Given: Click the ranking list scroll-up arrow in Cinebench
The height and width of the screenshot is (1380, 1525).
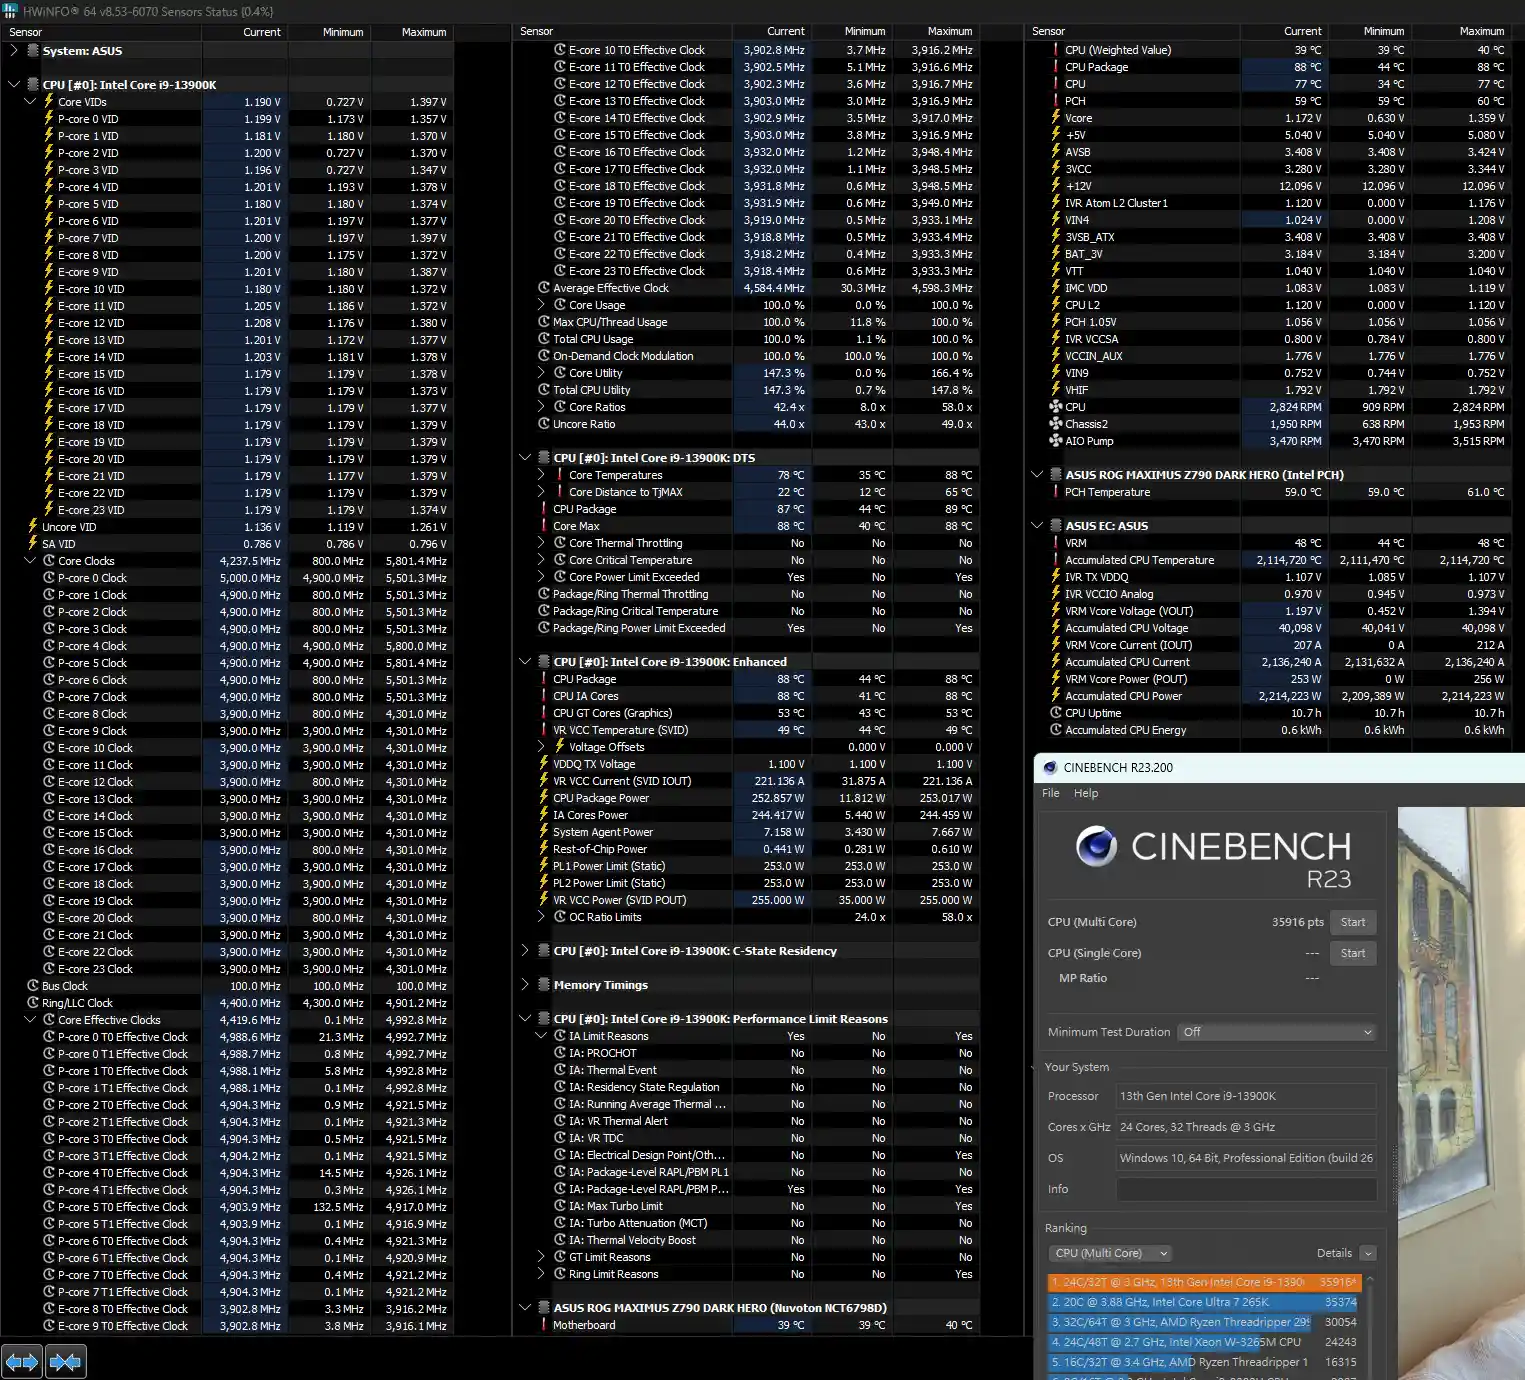Looking at the screenshot, I should [1370, 1279].
